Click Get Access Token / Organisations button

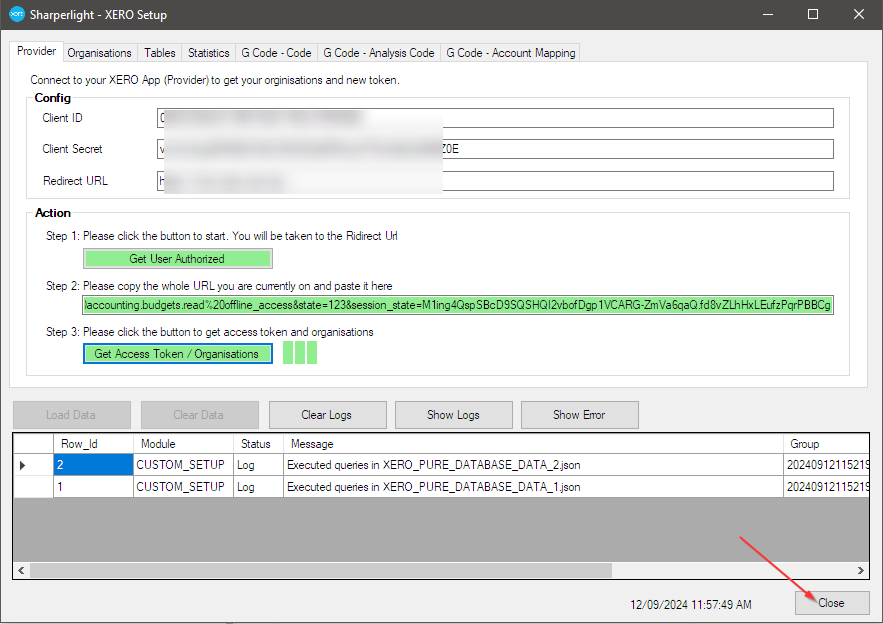[x=177, y=354]
